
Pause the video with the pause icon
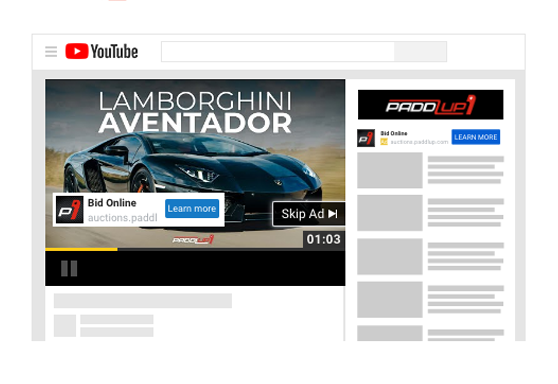(69, 268)
